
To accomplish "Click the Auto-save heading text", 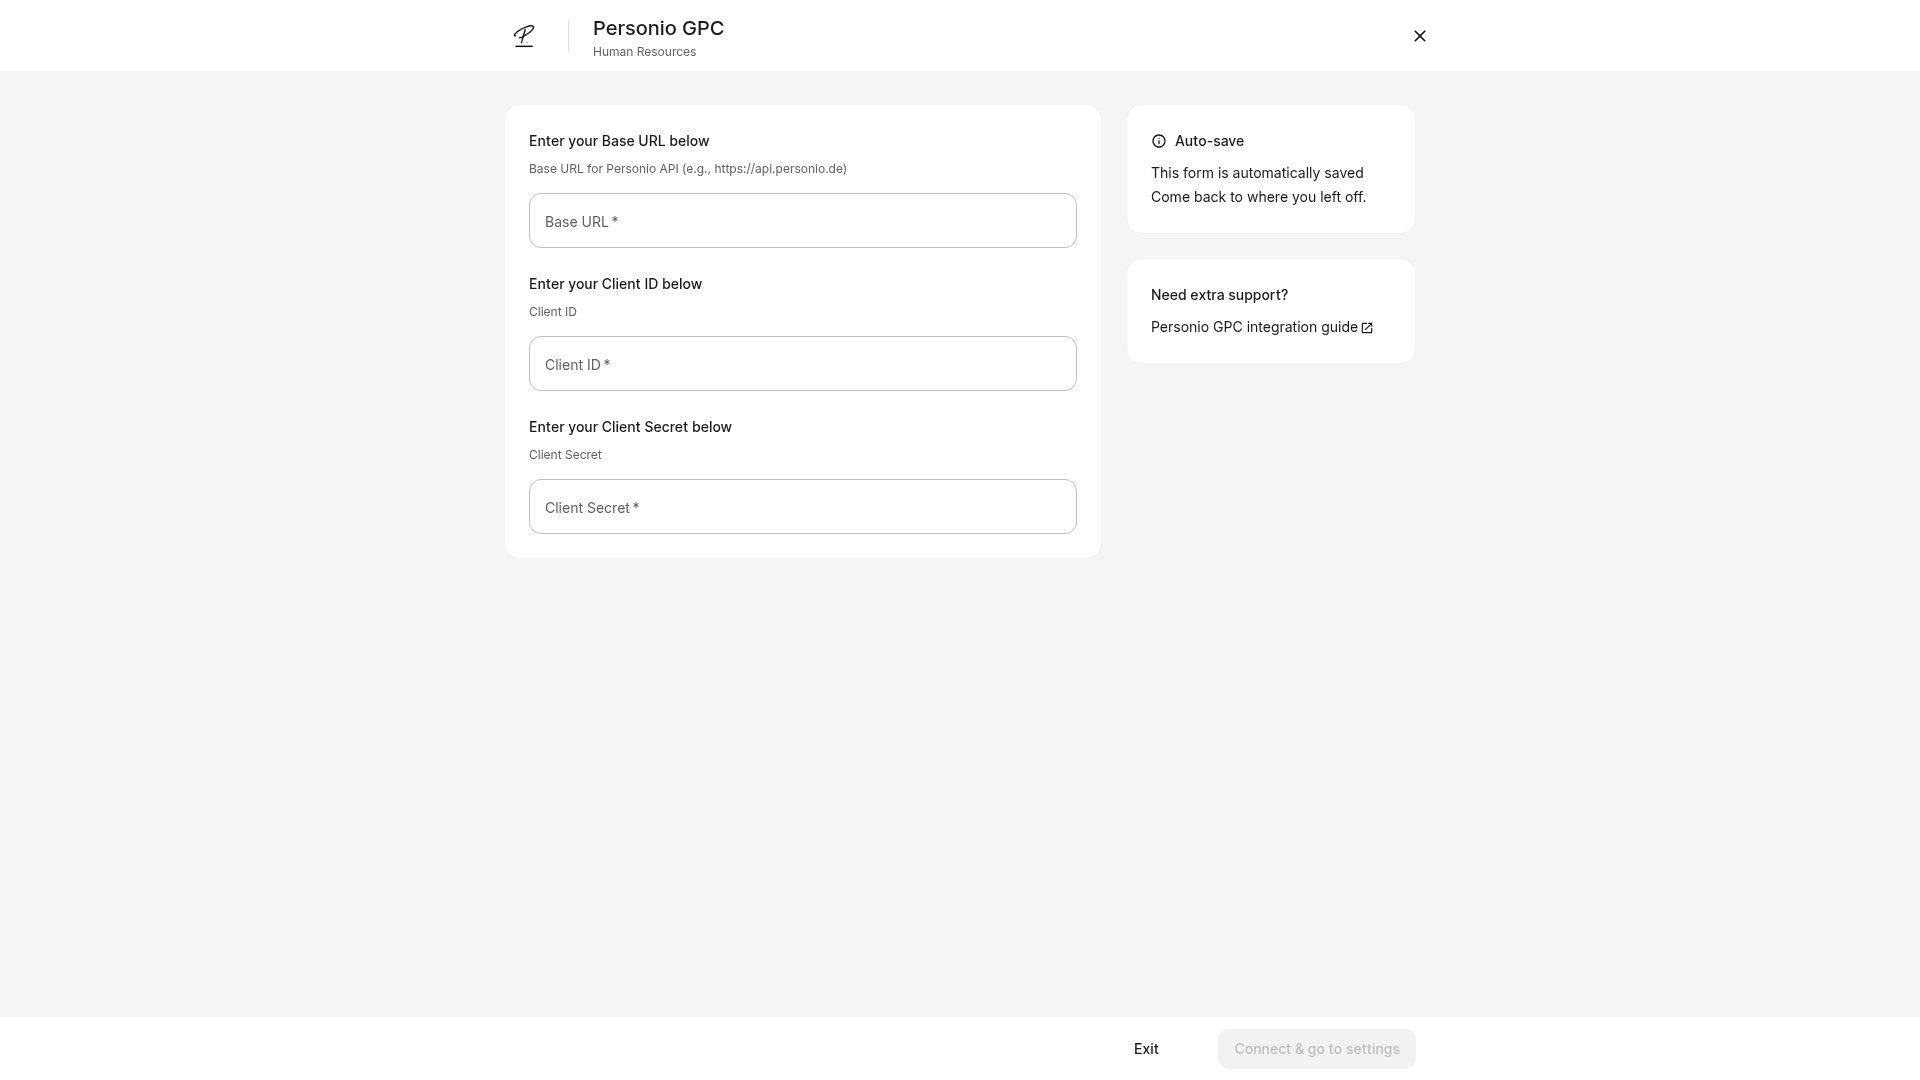I will (x=1209, y=141).
